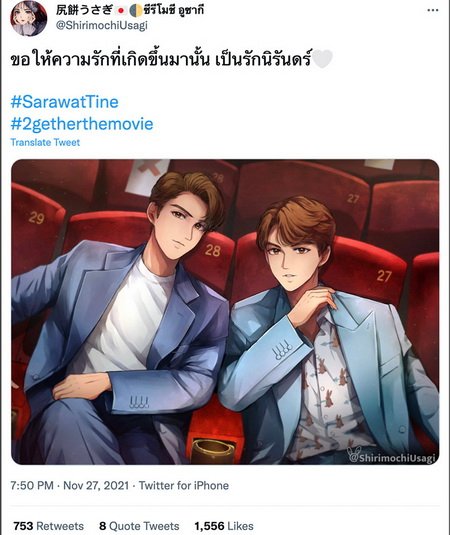Screen dimensions: 450x535
Task: Open the #2getherthemovie hashtag
Action: point(82,124)
